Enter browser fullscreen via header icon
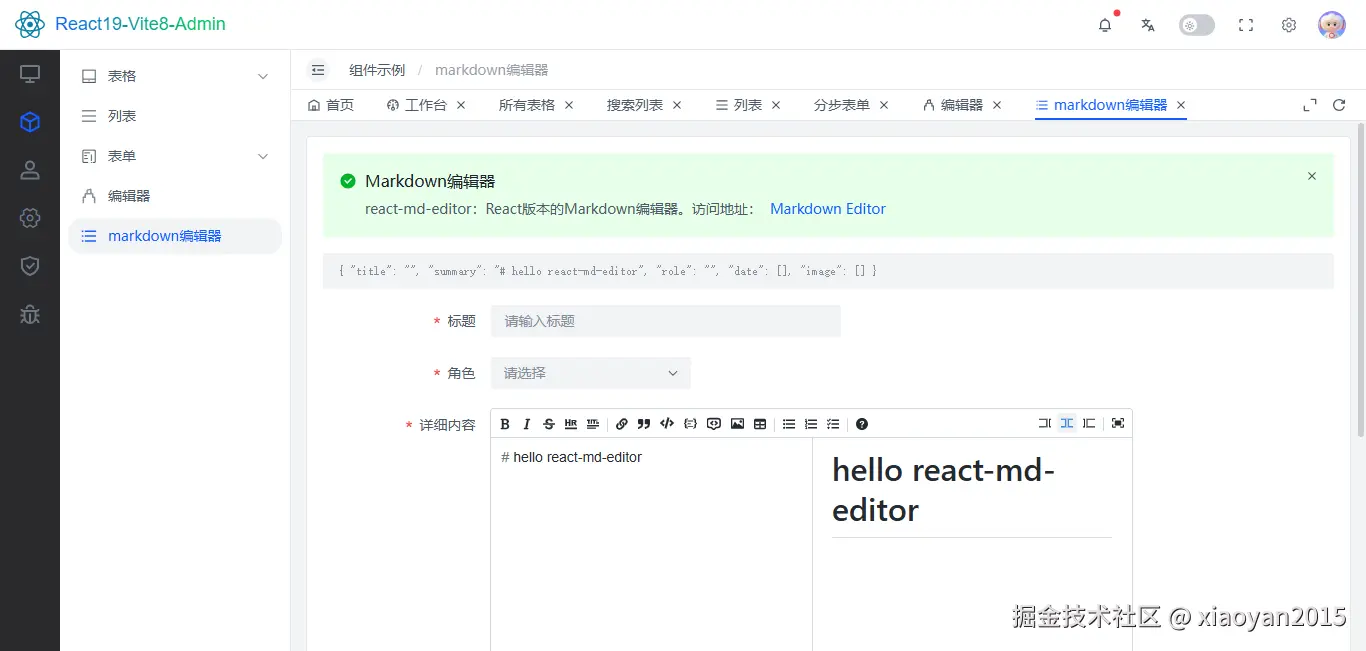 point(1246,25)
